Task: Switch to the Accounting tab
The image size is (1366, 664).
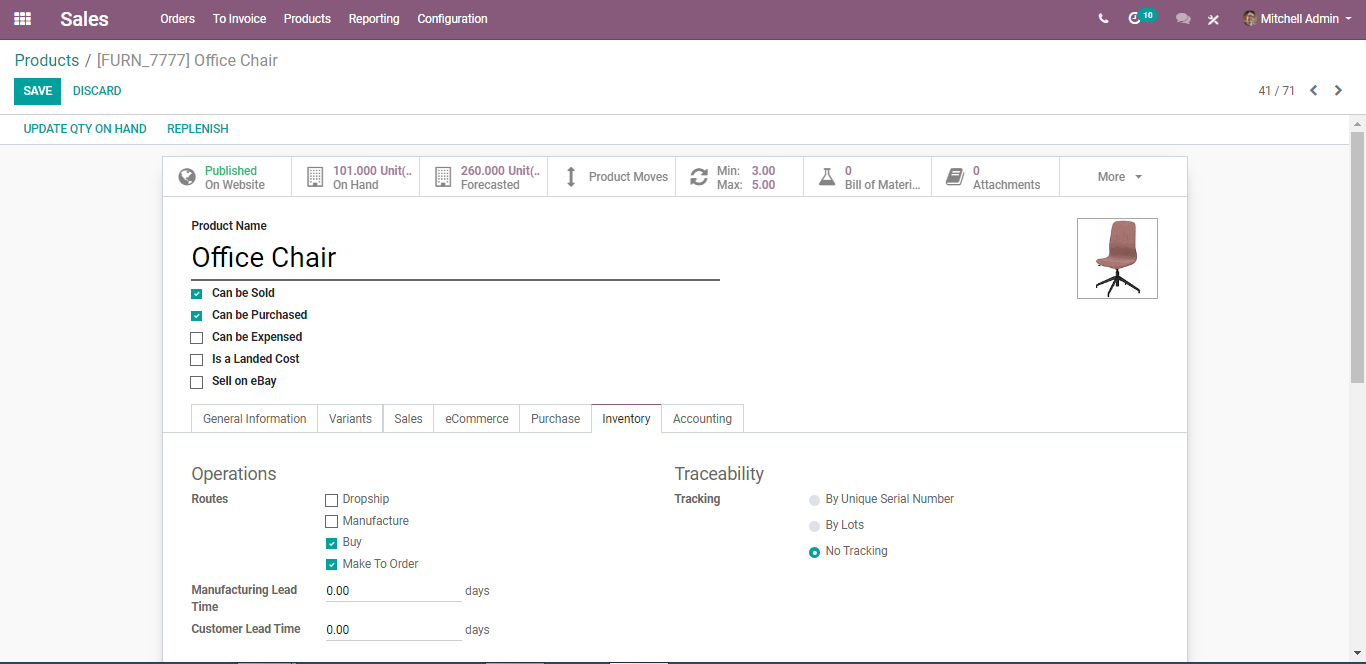Action: coord(702,419)
